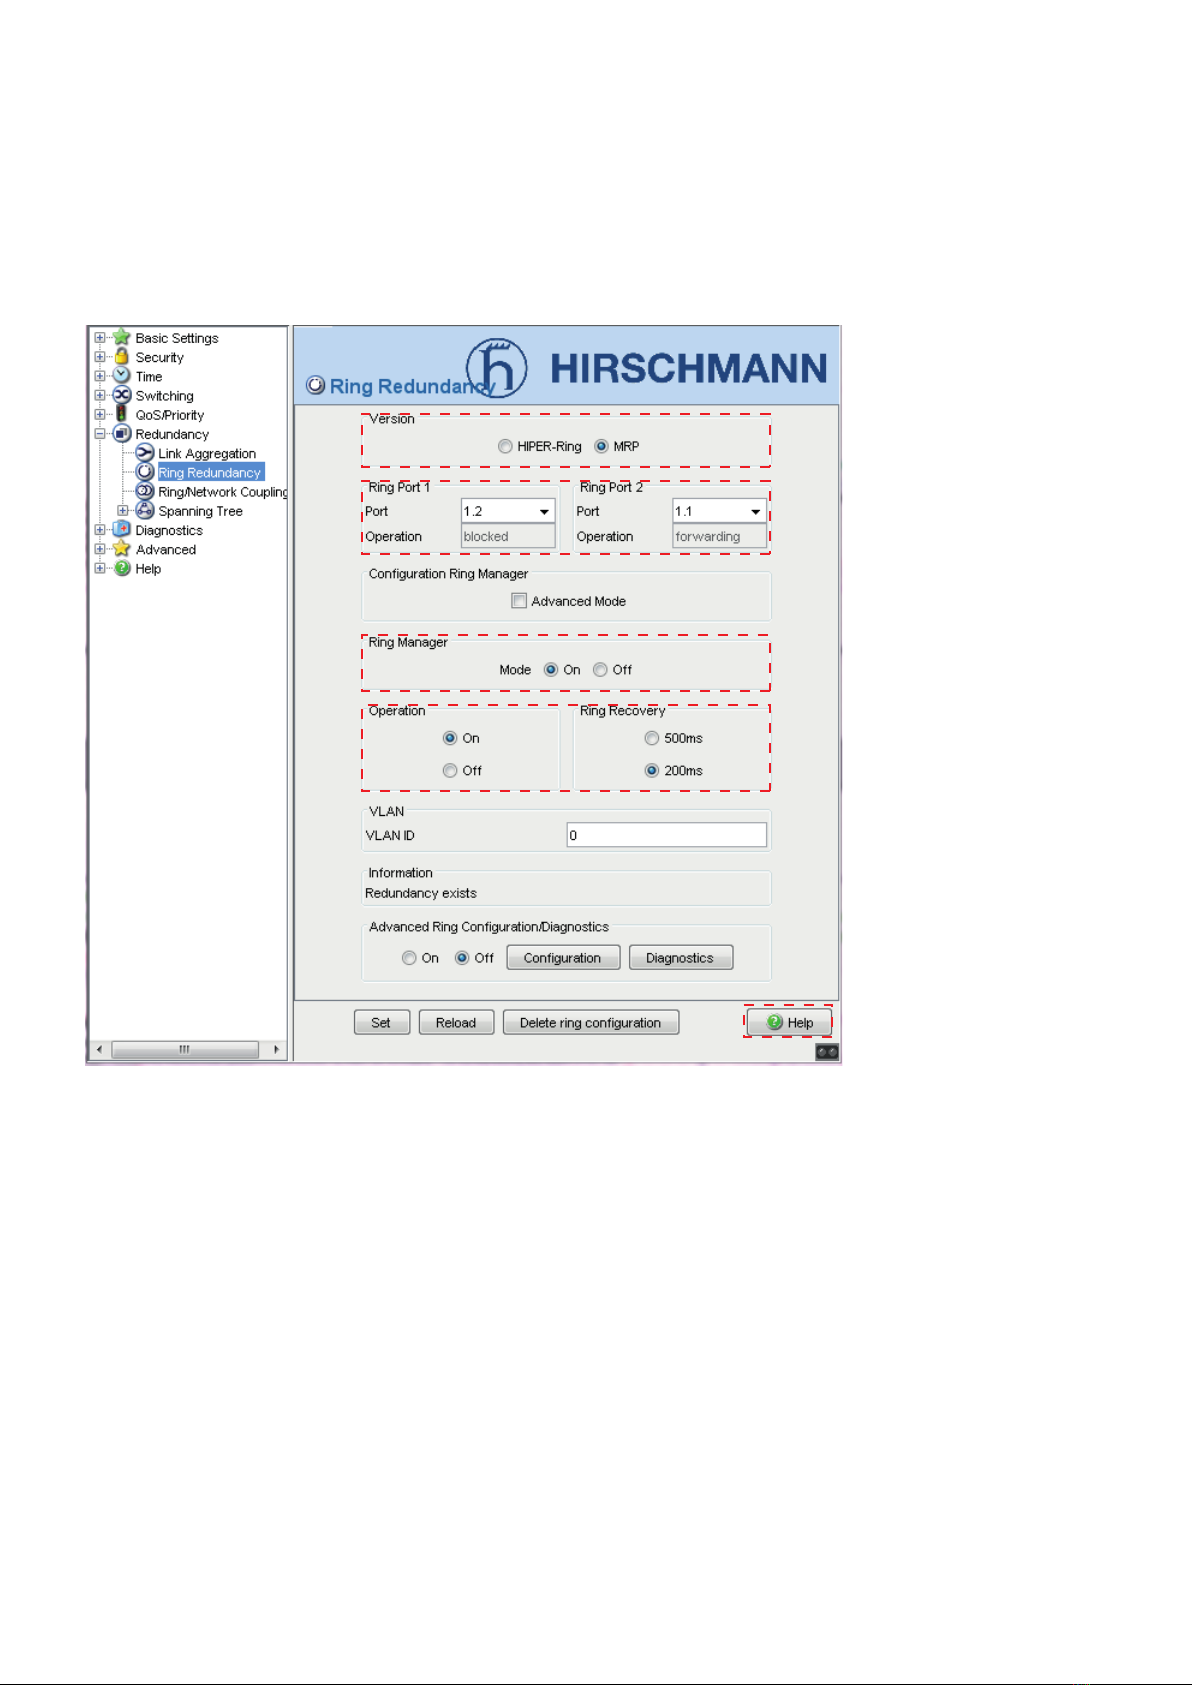Click the green Help question icon in tree
Image resolution: width=1192 pixels, height=1685 pixels.
[122, 568]
